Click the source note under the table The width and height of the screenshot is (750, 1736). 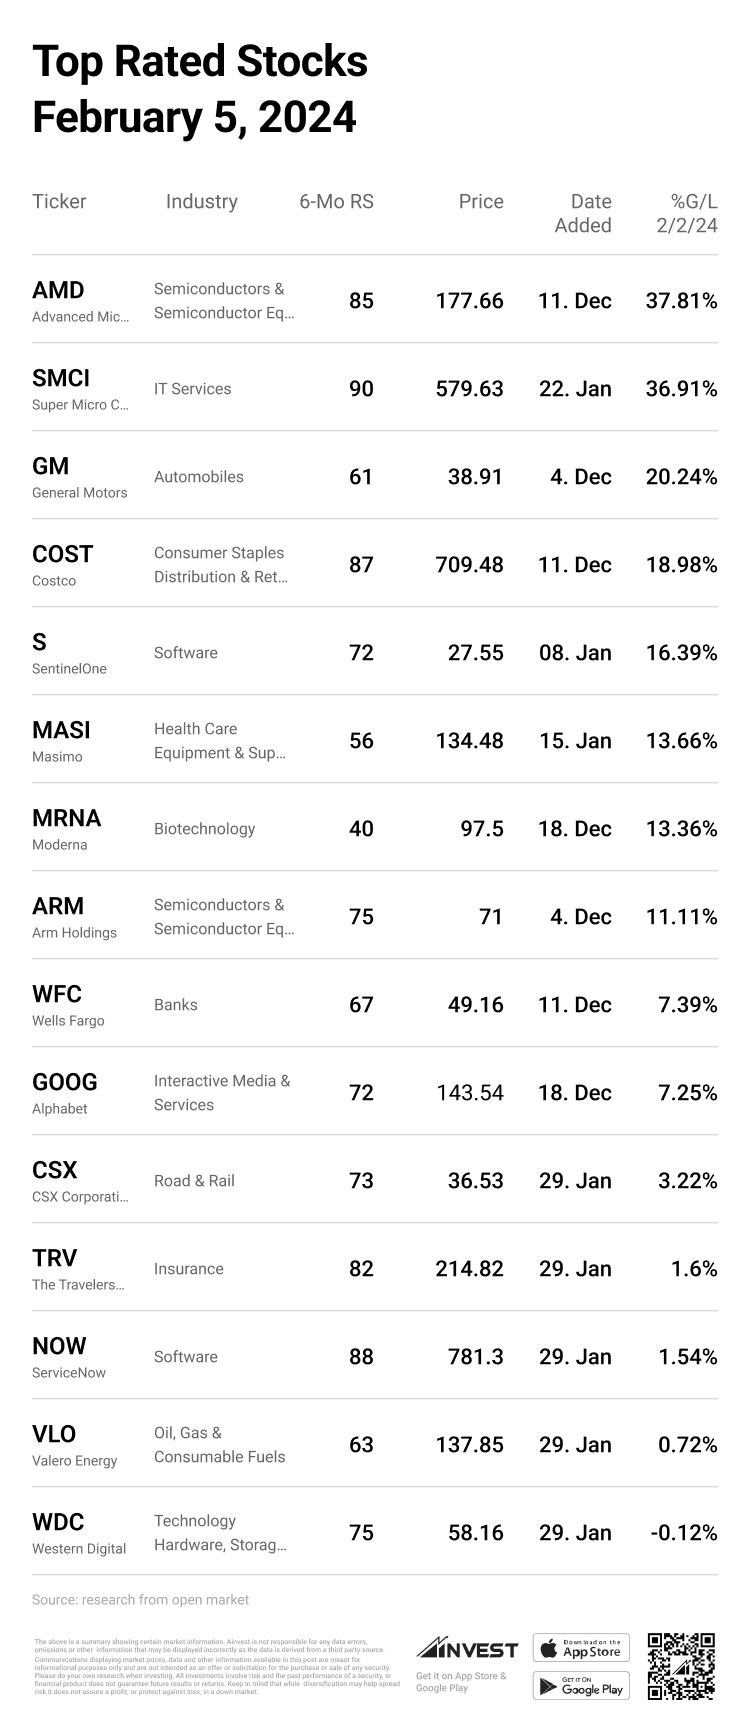(140, 1600)
